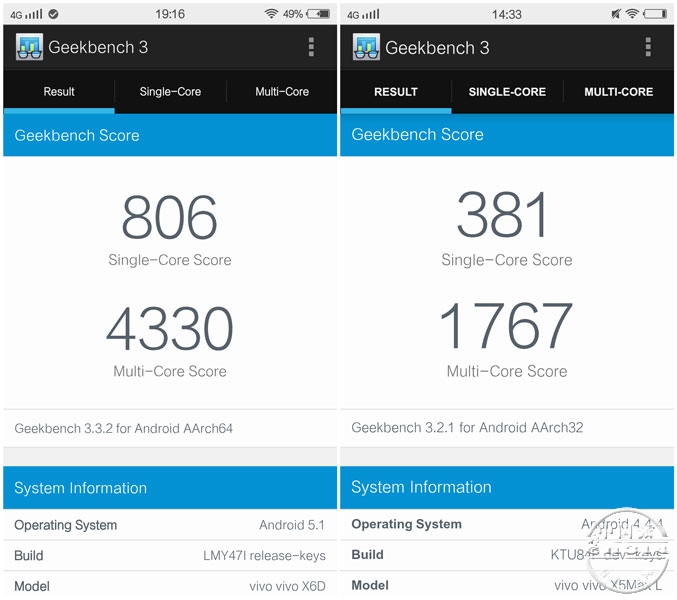
Task: Switch to SINGLE-CORE tab on right screen
Action: pos(507,92)
